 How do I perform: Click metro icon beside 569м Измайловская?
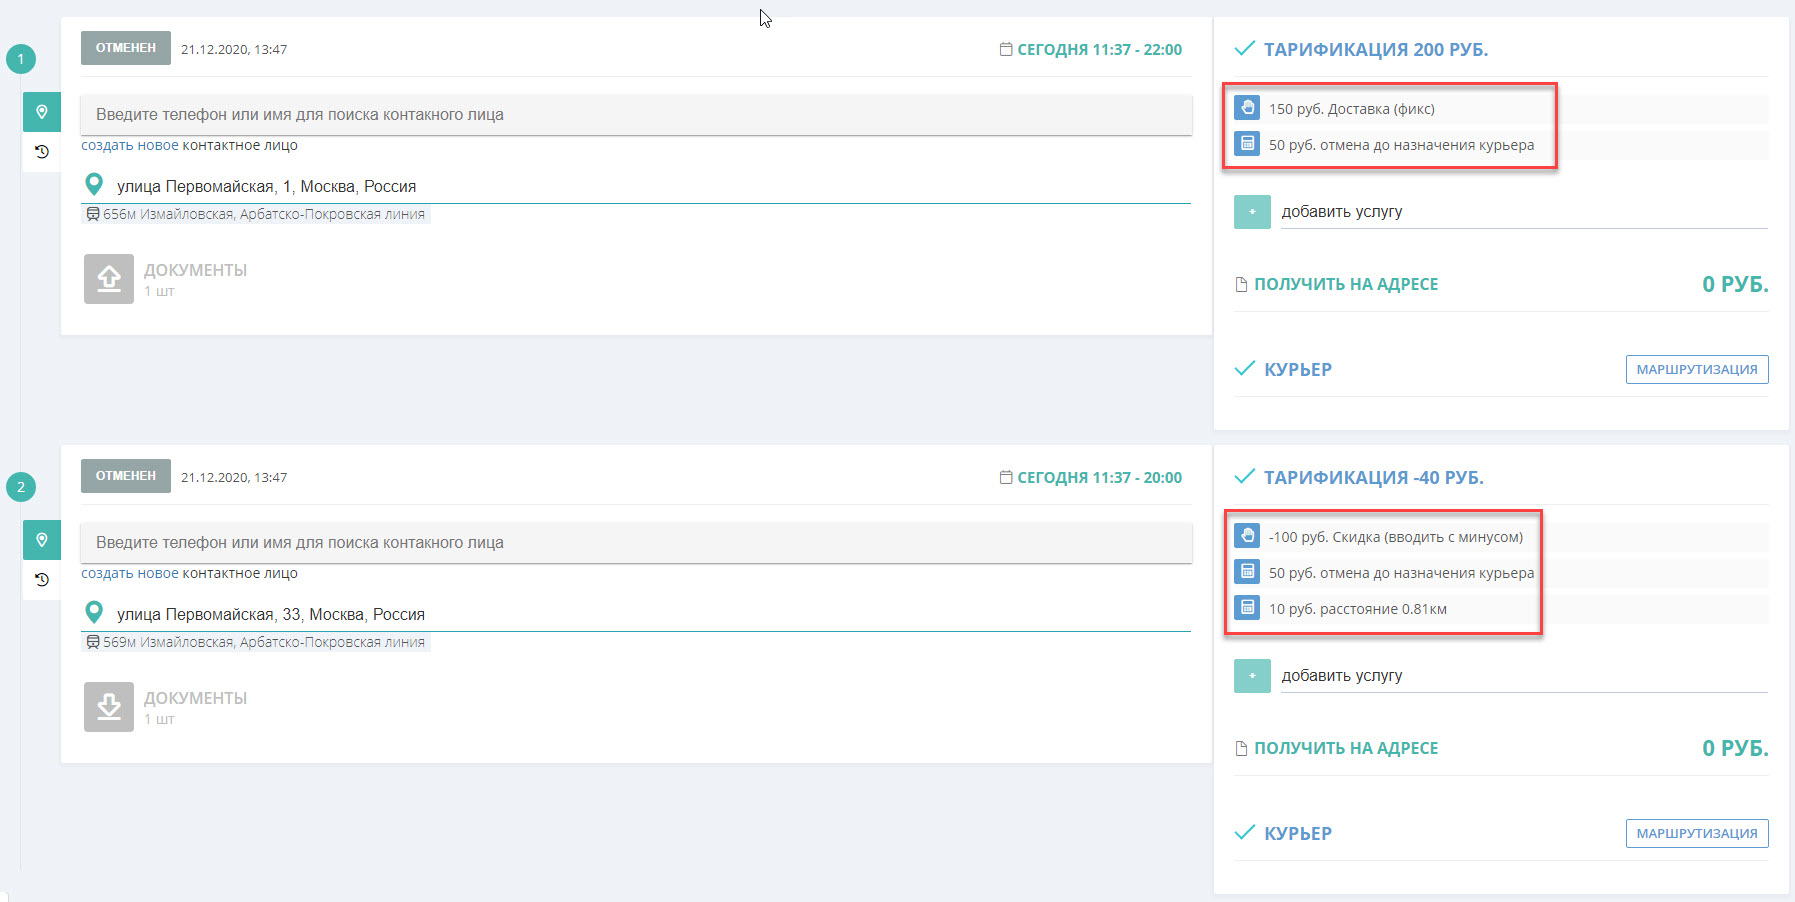click(93, 642)
